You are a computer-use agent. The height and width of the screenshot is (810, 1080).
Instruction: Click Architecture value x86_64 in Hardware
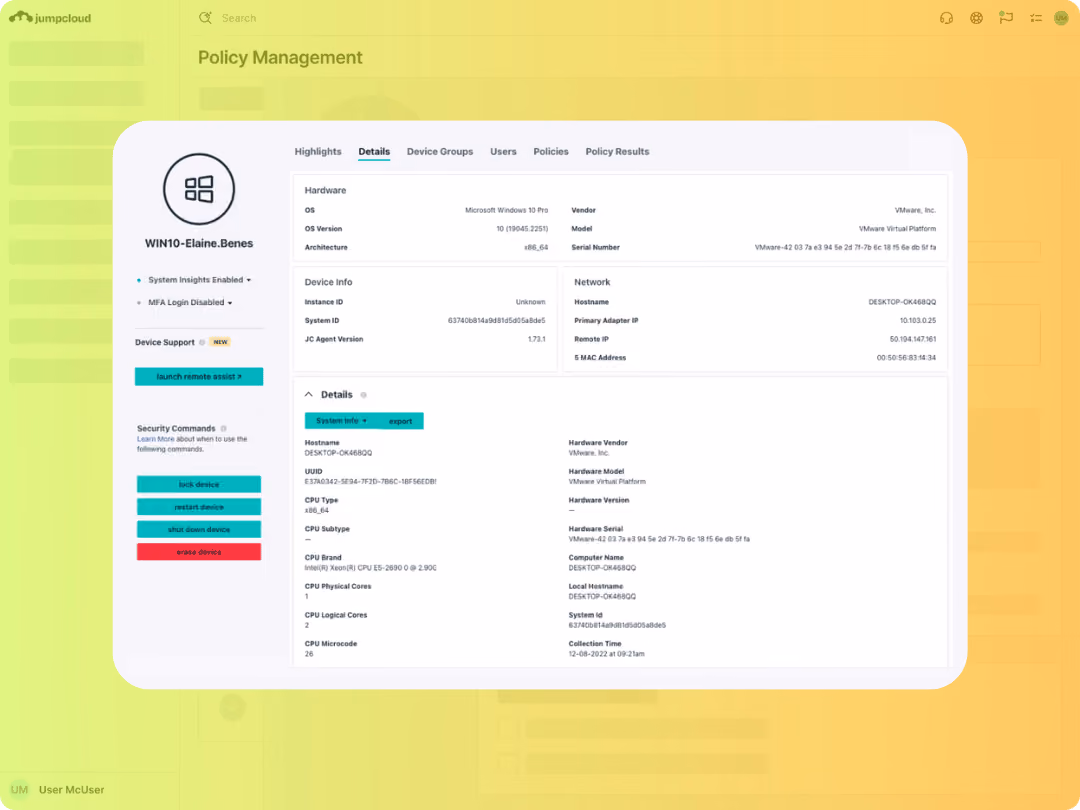pyautogui.click(x=536, y=247)
